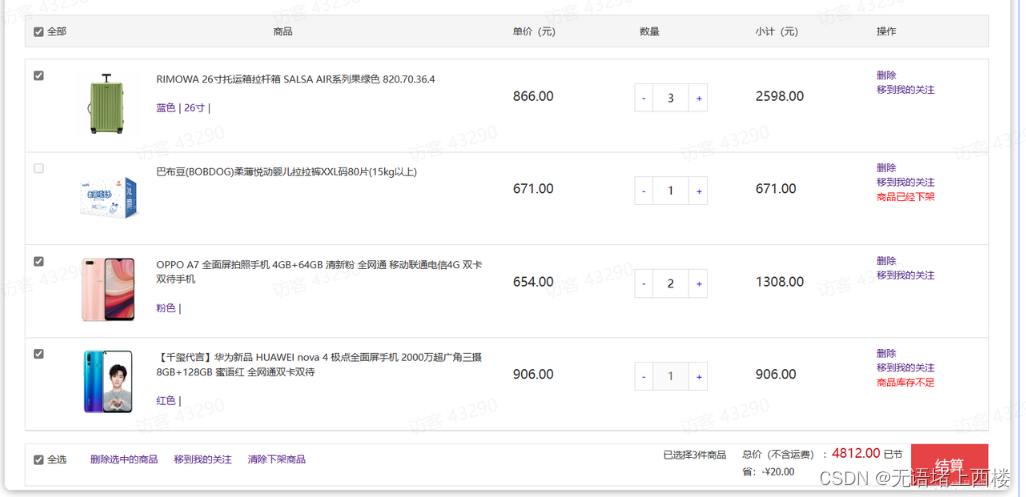Move BOBDOG diapers to 我的关注
The width and height of the screenshot is (1026, 497).
(x=906, y=182)
